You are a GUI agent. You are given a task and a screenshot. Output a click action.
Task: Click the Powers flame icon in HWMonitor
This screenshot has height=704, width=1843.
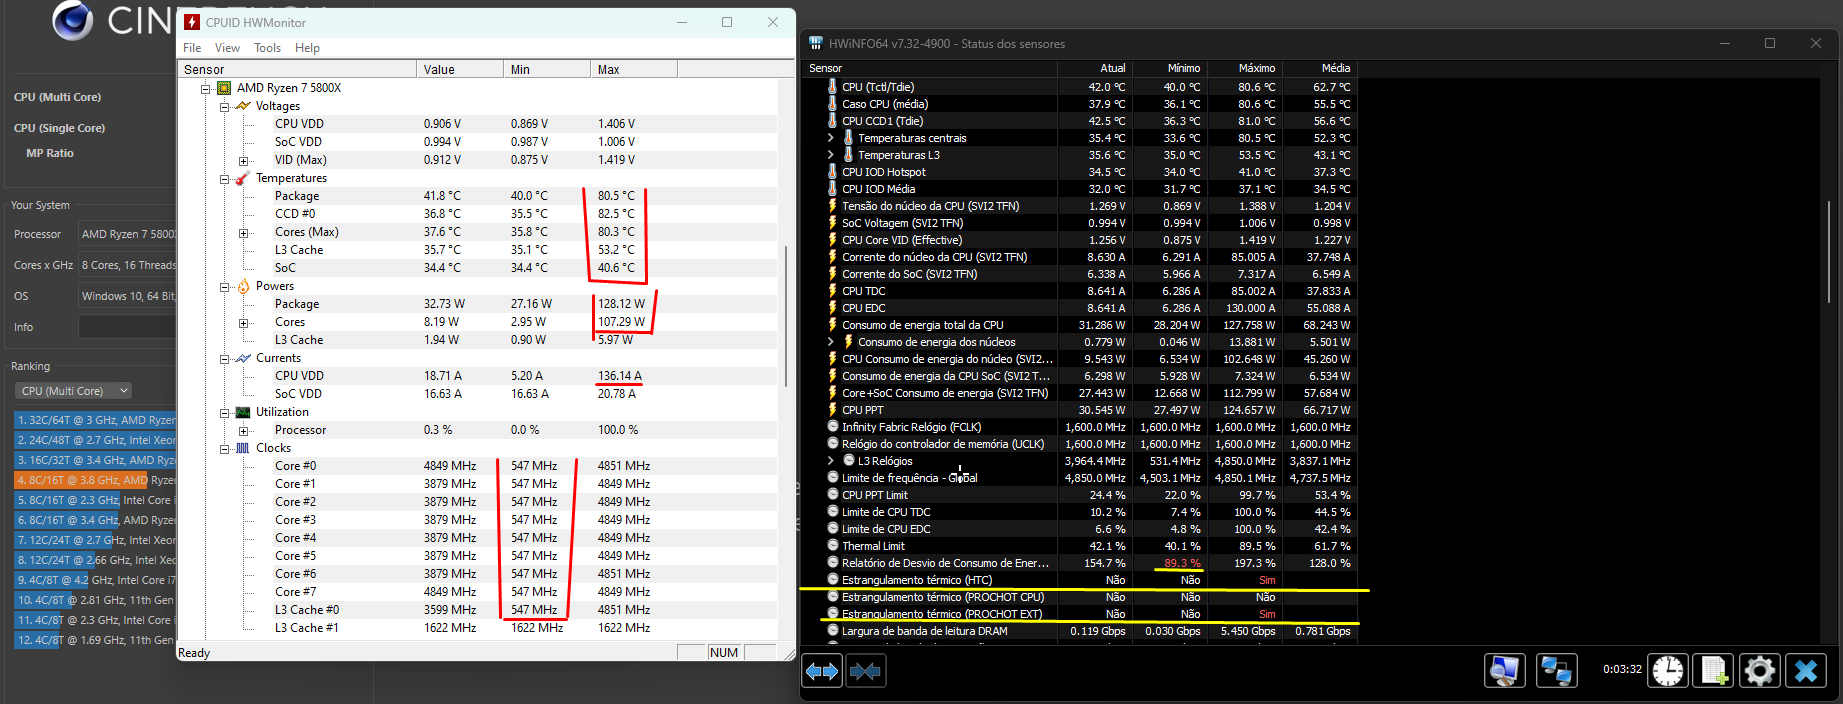(x=242, y=286)
